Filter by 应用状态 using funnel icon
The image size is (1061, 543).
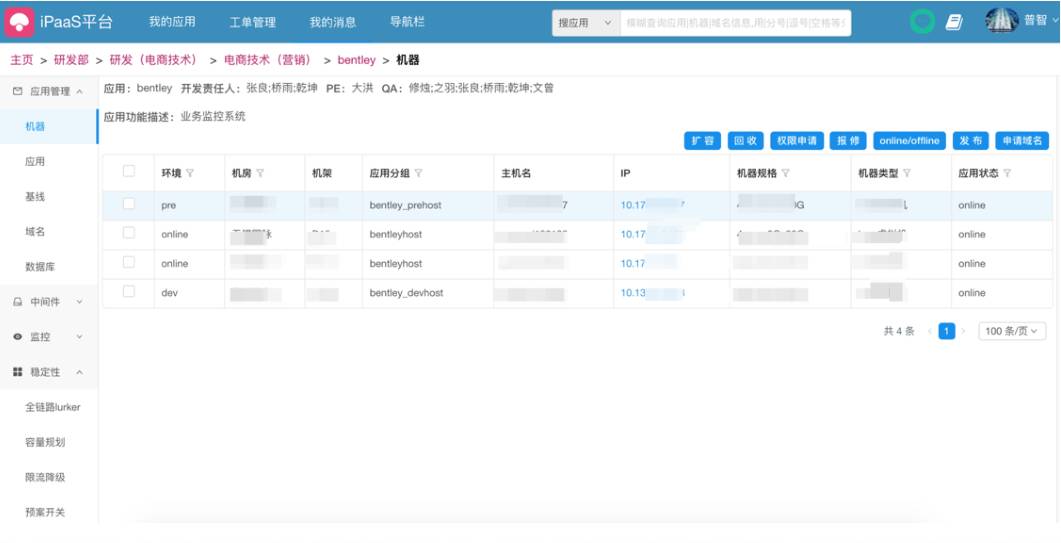(1007, 174)
